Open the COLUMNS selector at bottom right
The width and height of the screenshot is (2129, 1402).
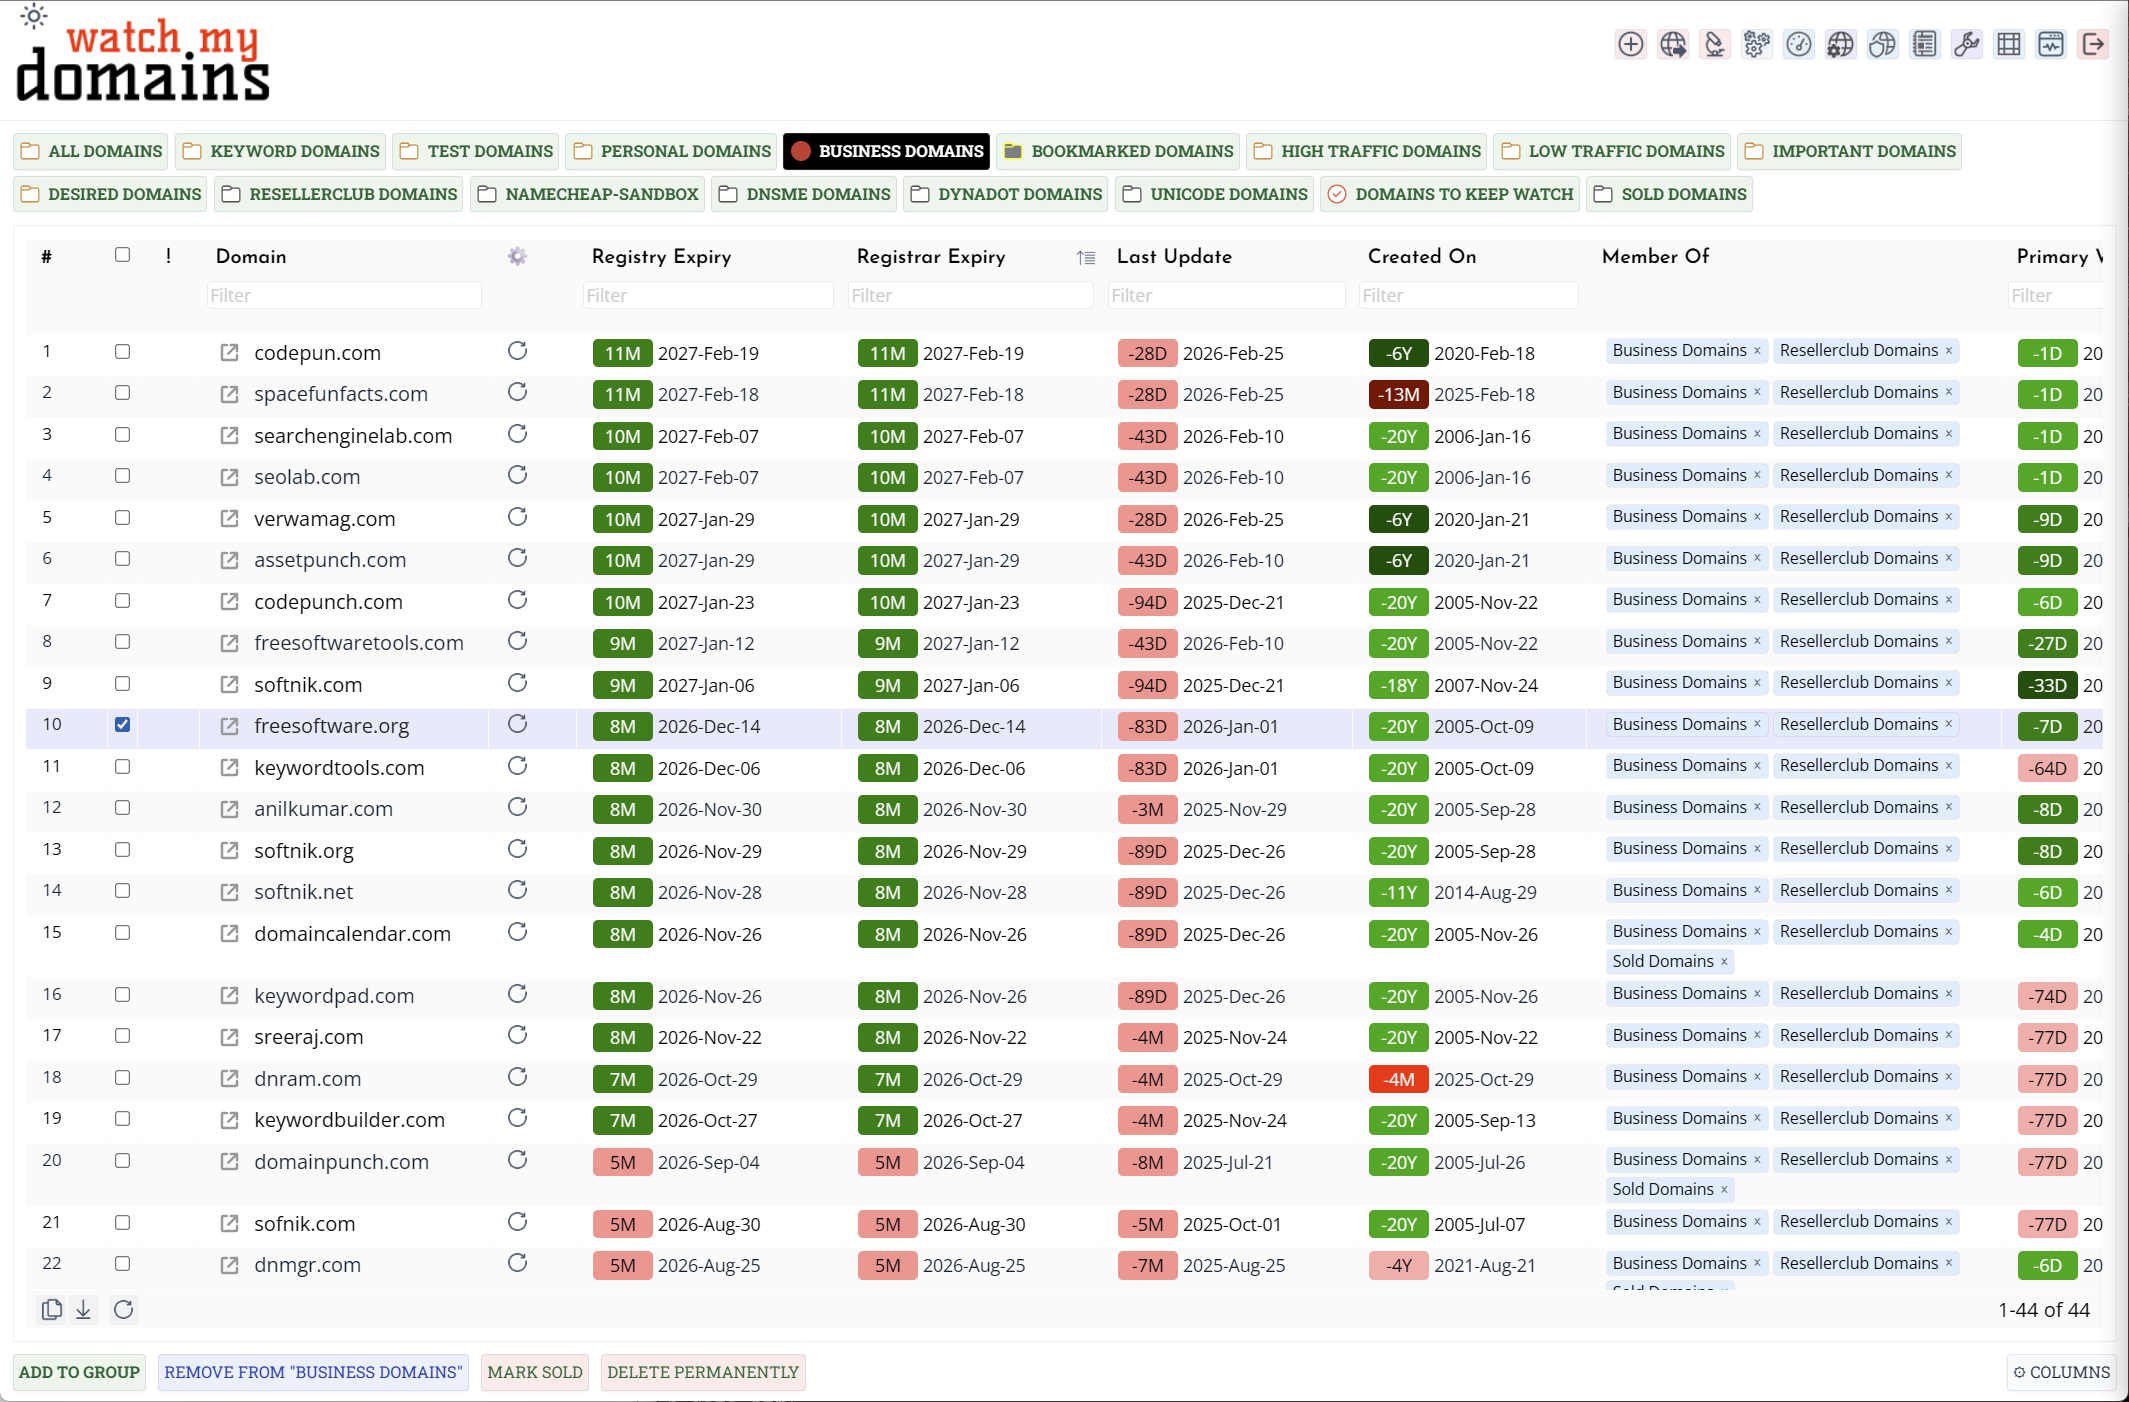coord(2060,1372)
